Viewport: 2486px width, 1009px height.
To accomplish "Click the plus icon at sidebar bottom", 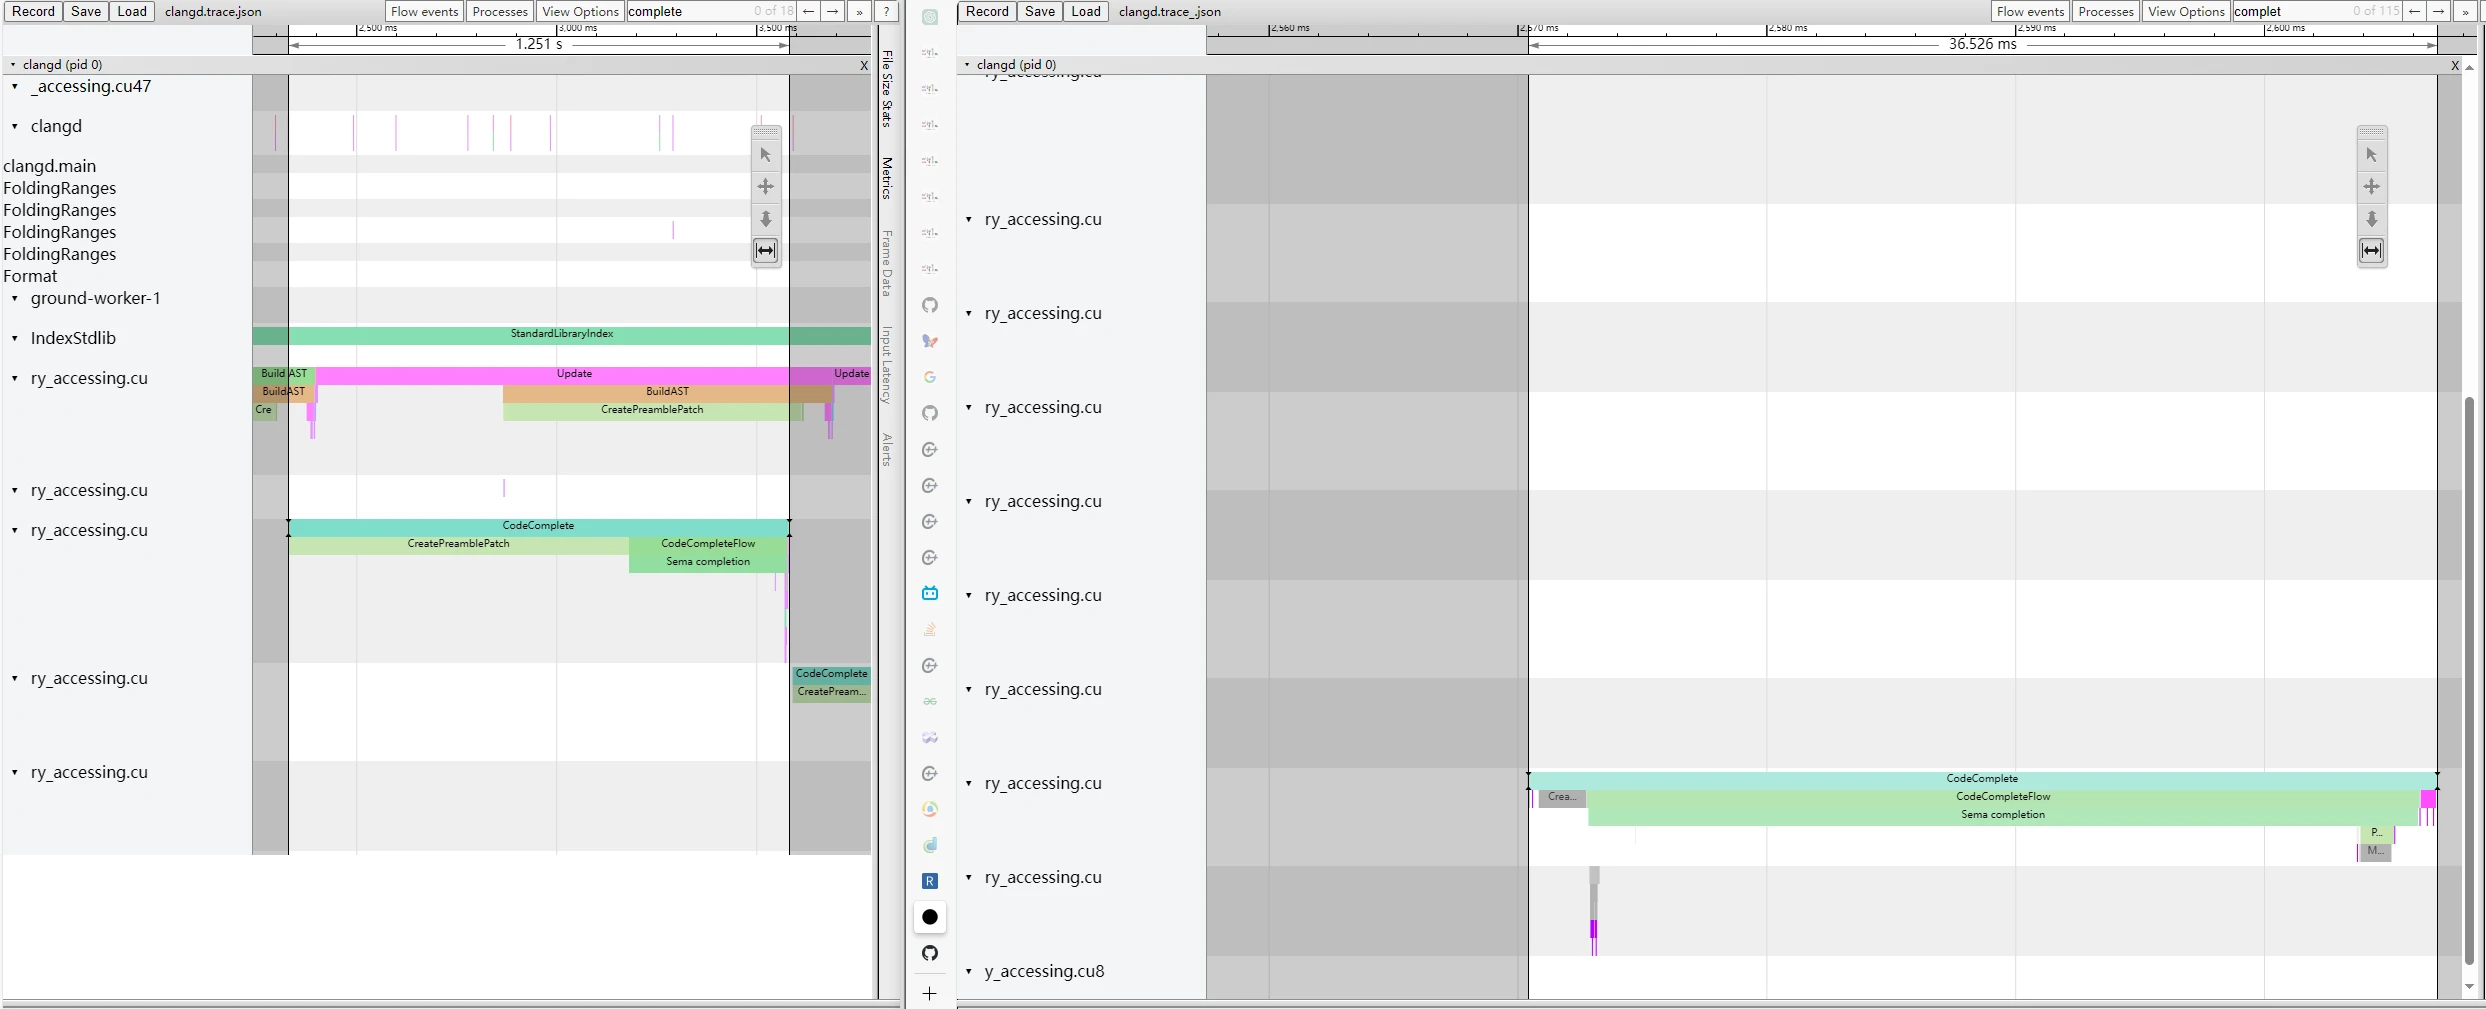I will tap(930, 993).
